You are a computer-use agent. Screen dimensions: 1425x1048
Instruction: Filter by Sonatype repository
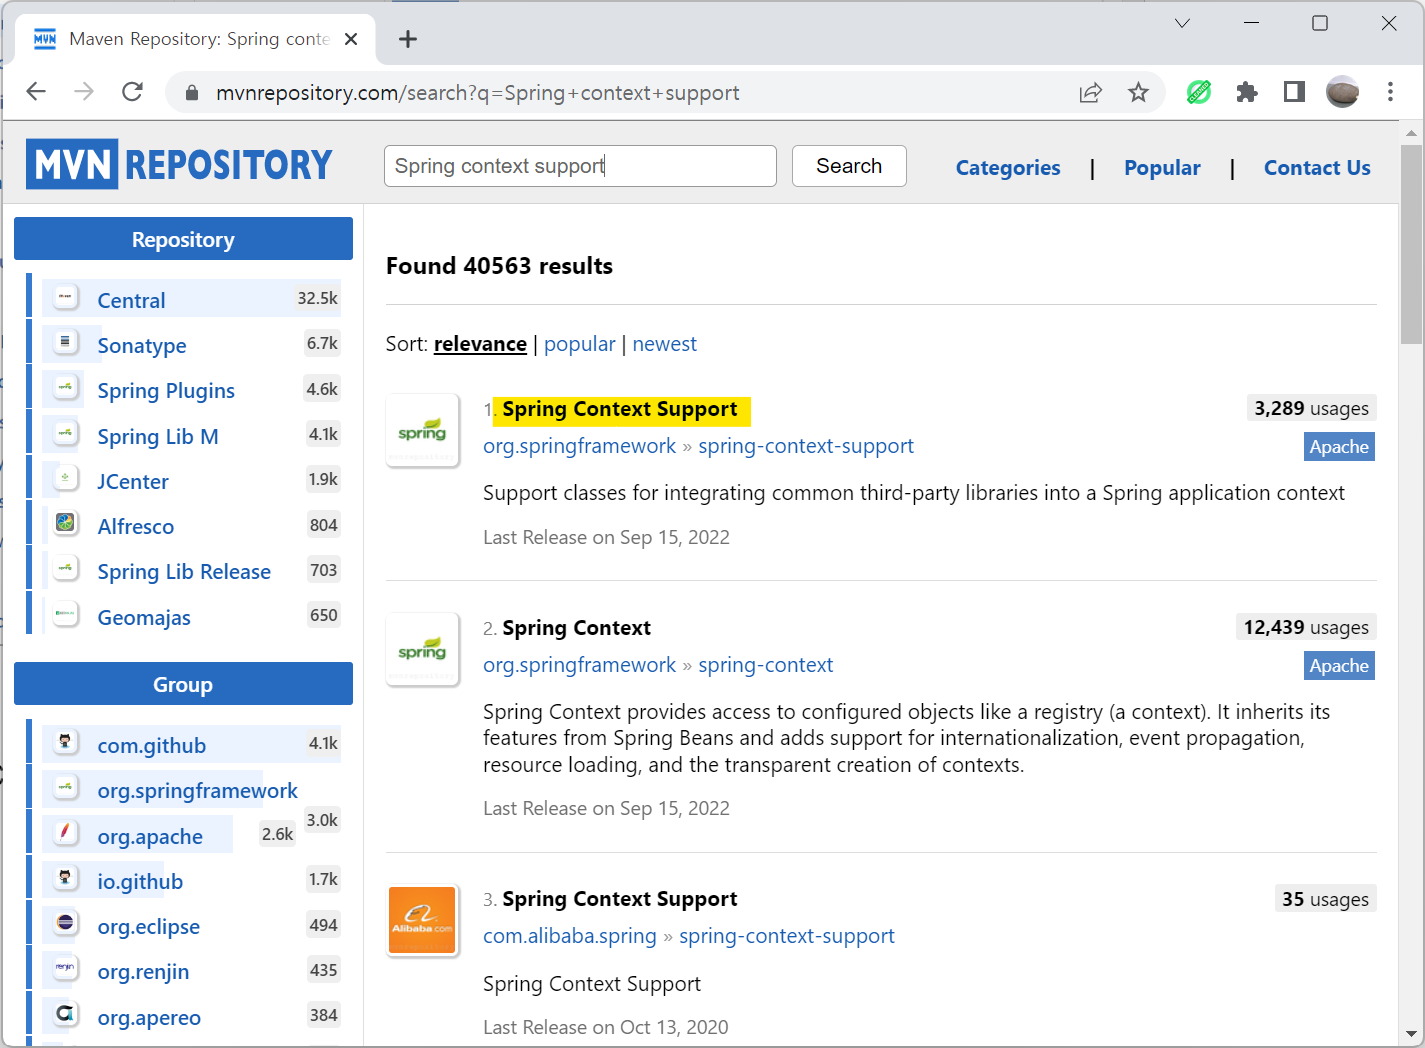142,345
